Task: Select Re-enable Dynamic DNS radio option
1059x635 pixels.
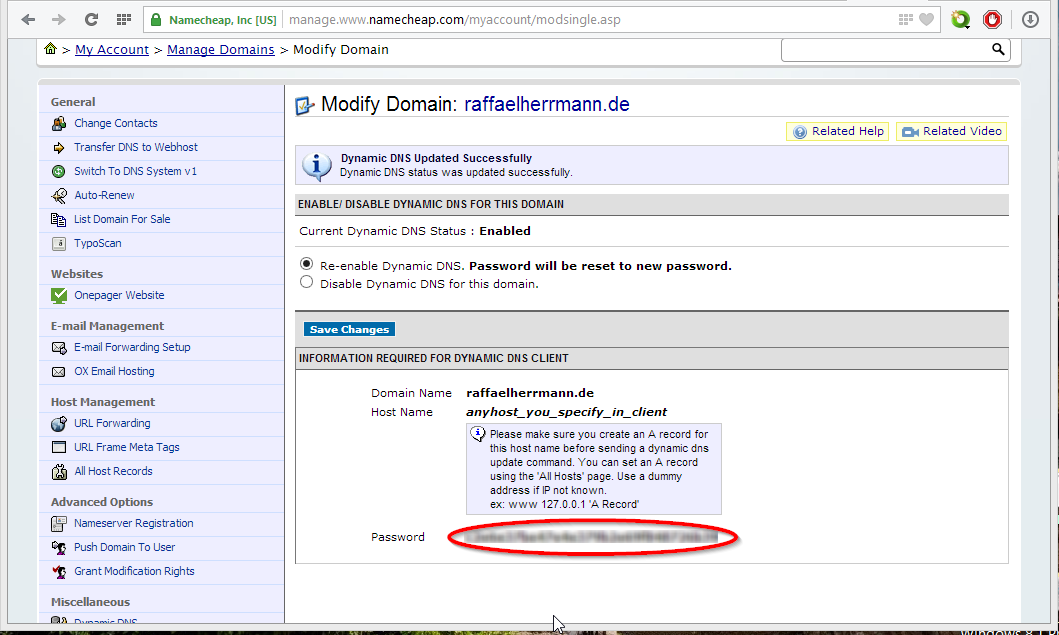Action: click(x=307, y=263)
